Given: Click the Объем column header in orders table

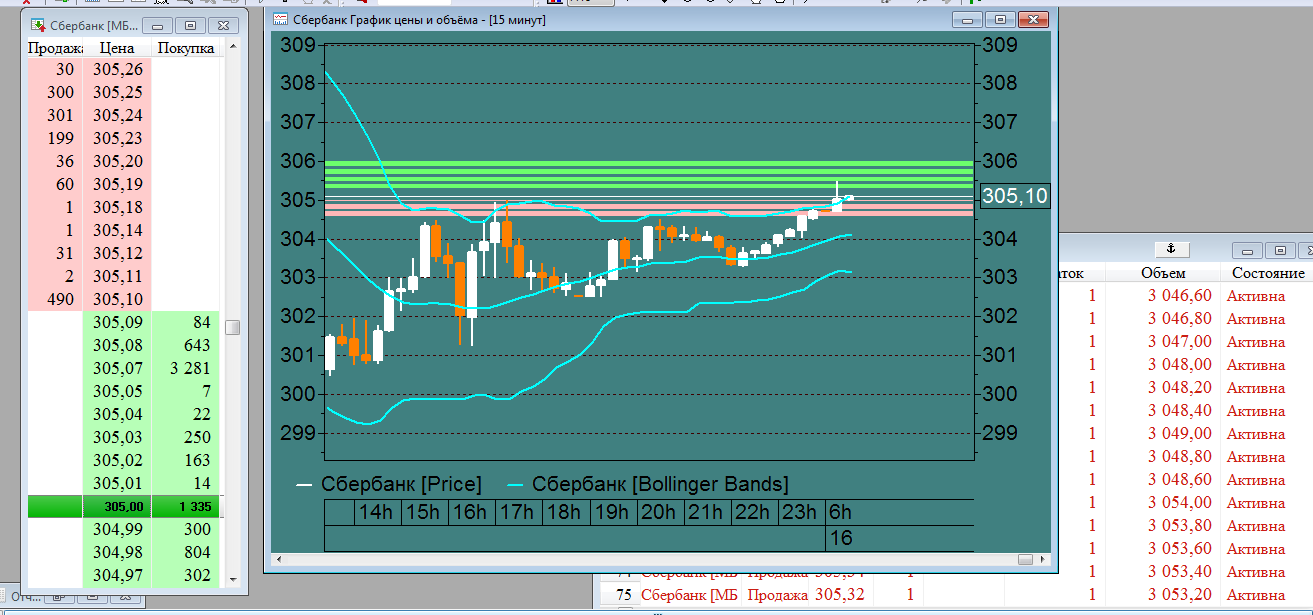Looking at the screenshot, I should [1162, 273].
